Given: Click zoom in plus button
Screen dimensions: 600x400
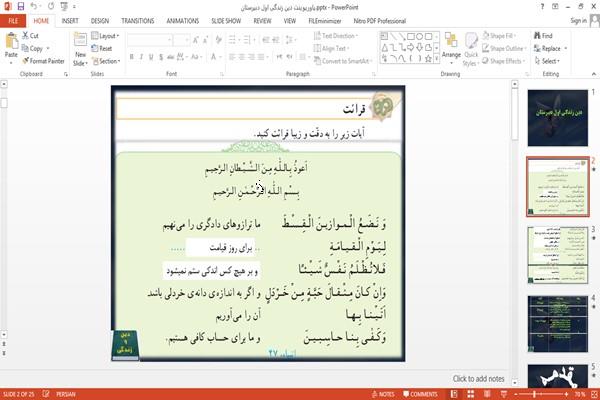Looking at the screenshot, I should click(x=566, y=394).
